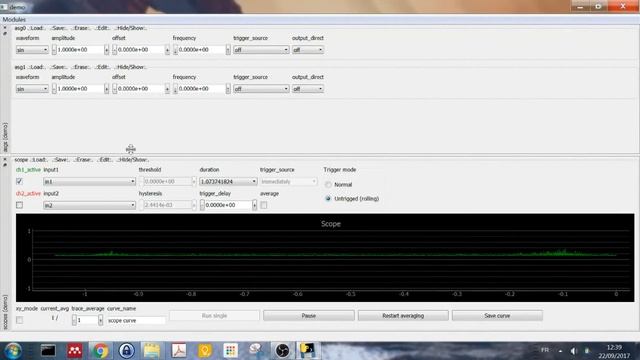This screenshot has height=360, width=640.
Task: Increase trigger_delay with its up stepper
Action: tap(254, 205)
